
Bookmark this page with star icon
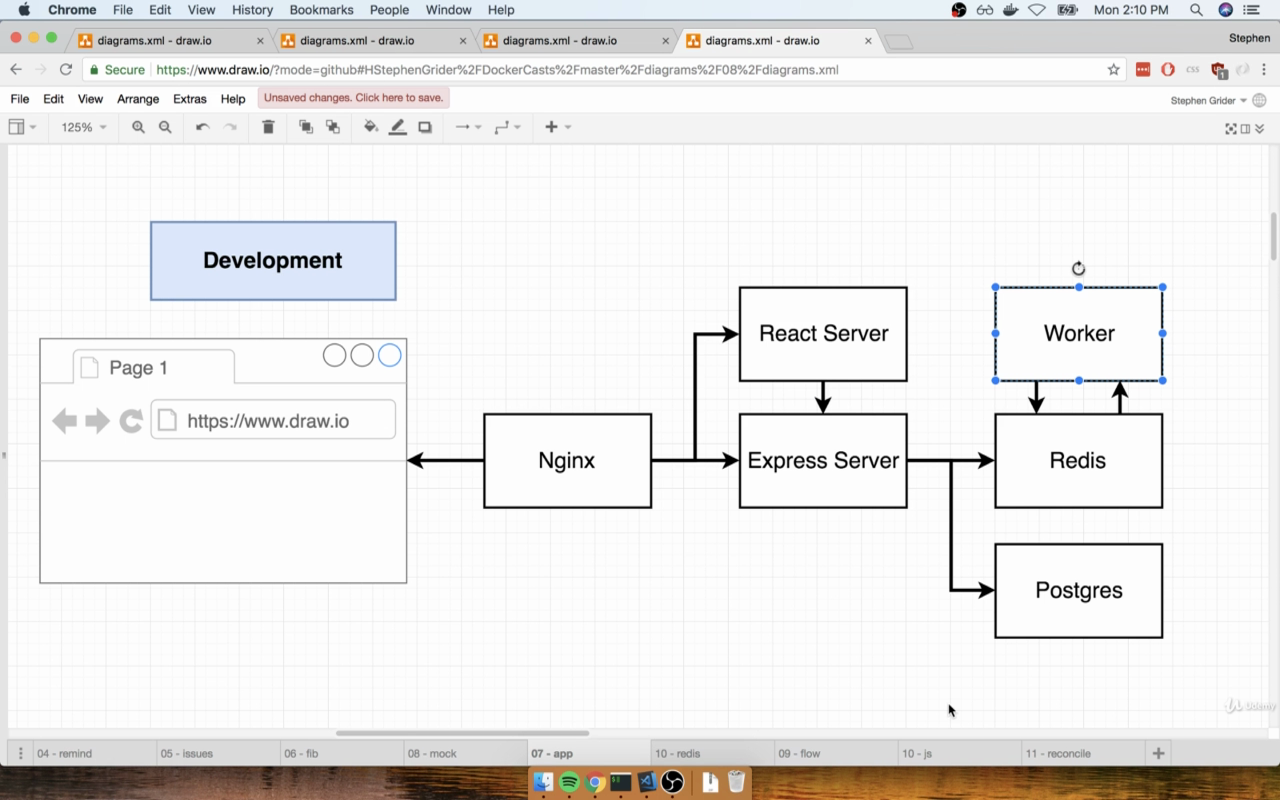pyautogui.click(x=1113, y=70)
